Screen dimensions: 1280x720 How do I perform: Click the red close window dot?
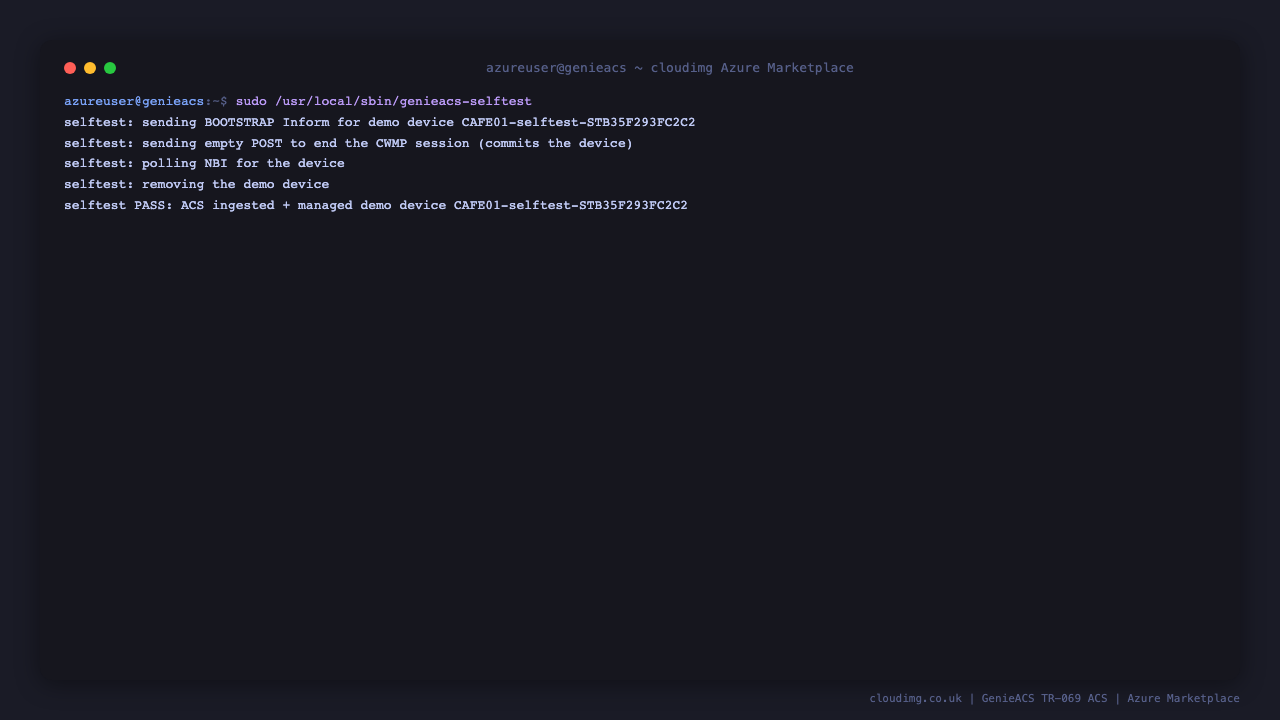point(70,68)
